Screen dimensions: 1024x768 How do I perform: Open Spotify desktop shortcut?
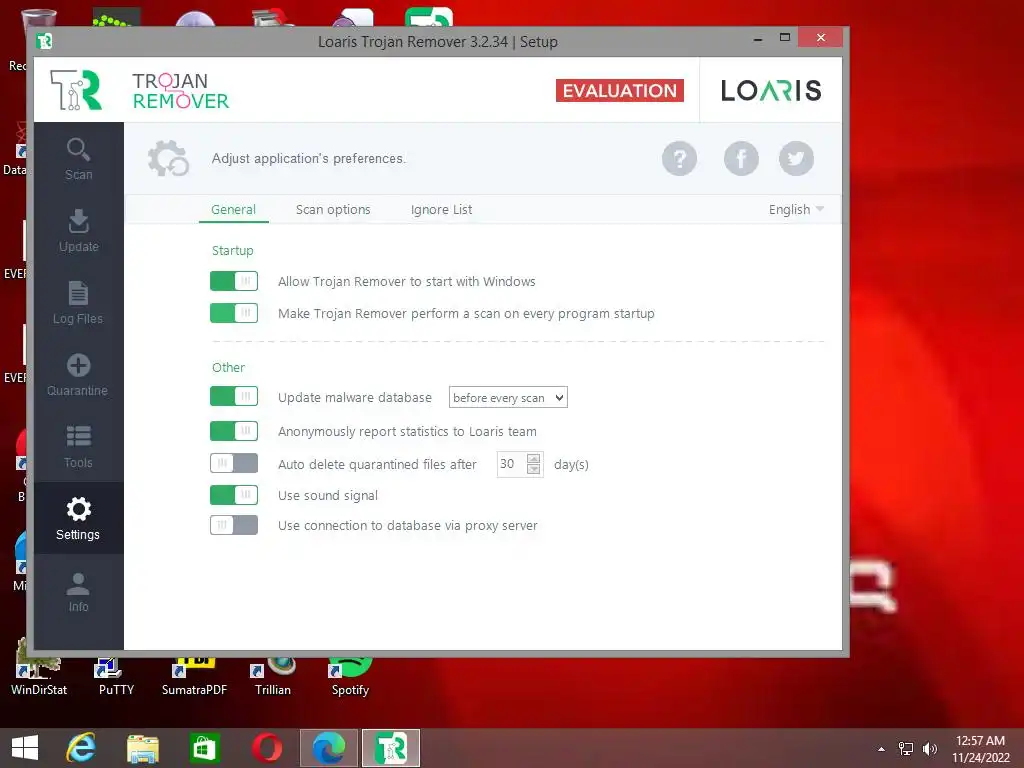(x=350, y=677)
